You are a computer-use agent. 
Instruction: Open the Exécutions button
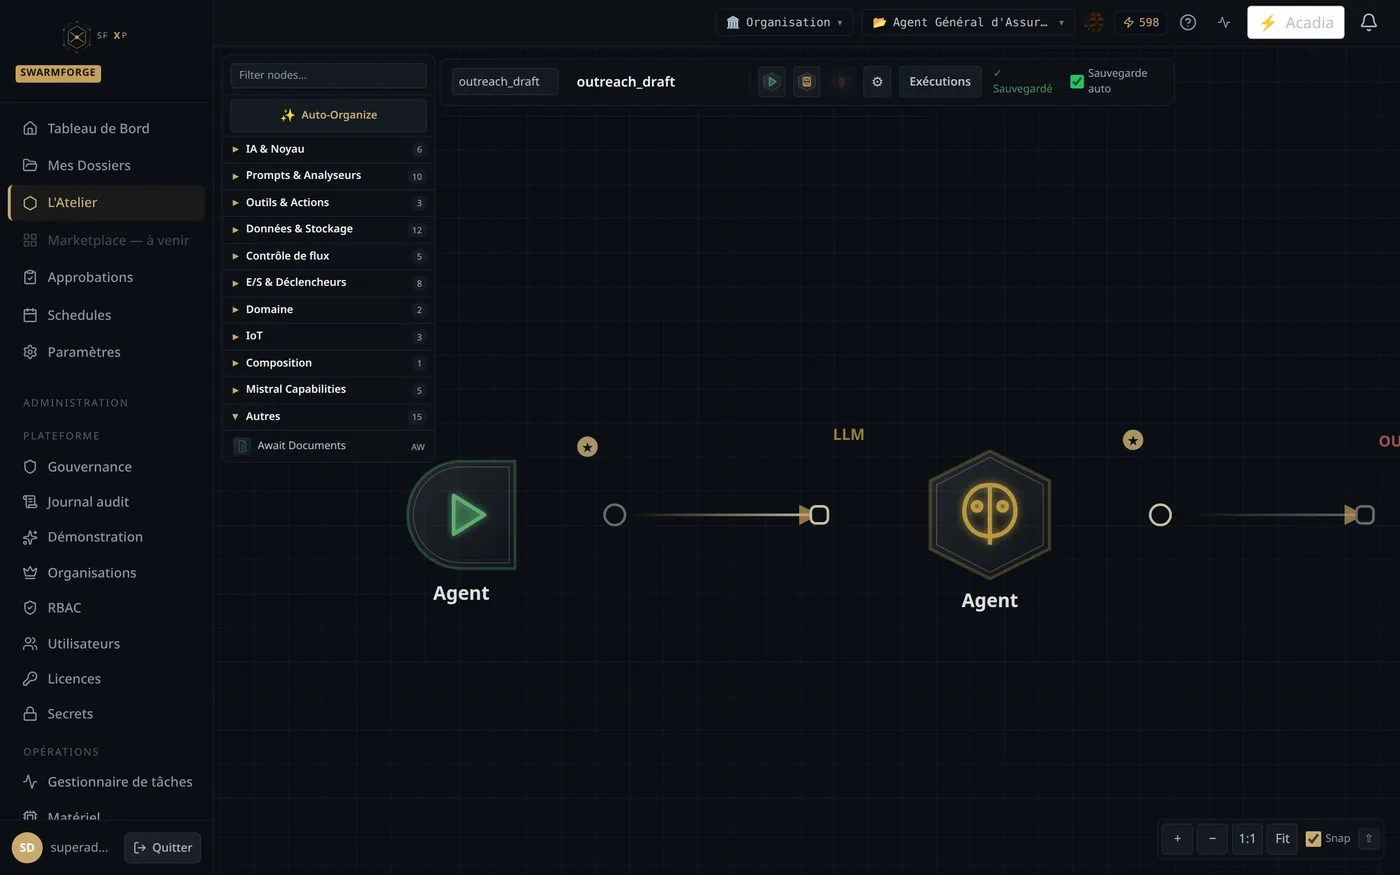940,82
